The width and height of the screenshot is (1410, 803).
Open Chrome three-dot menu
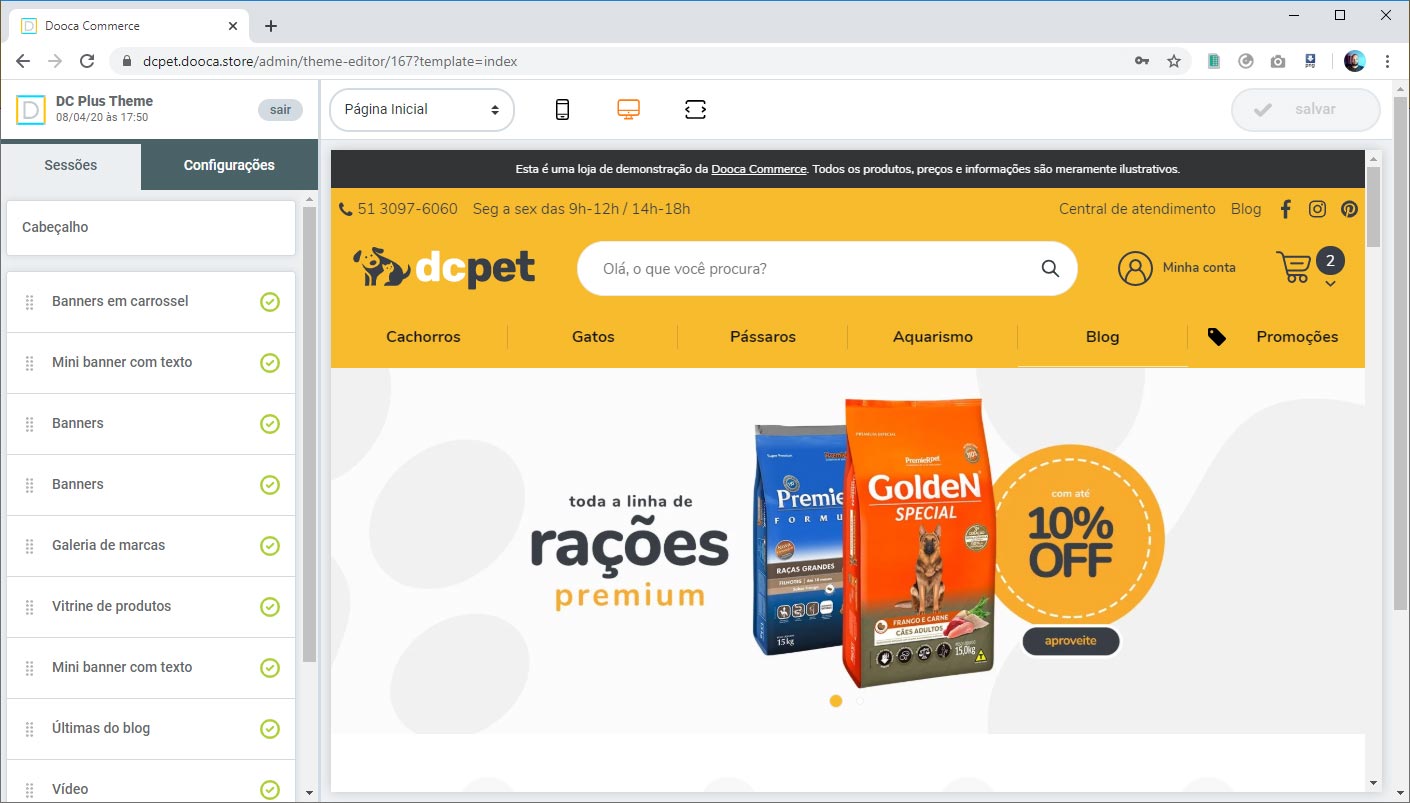click(x=1388, y=61)
